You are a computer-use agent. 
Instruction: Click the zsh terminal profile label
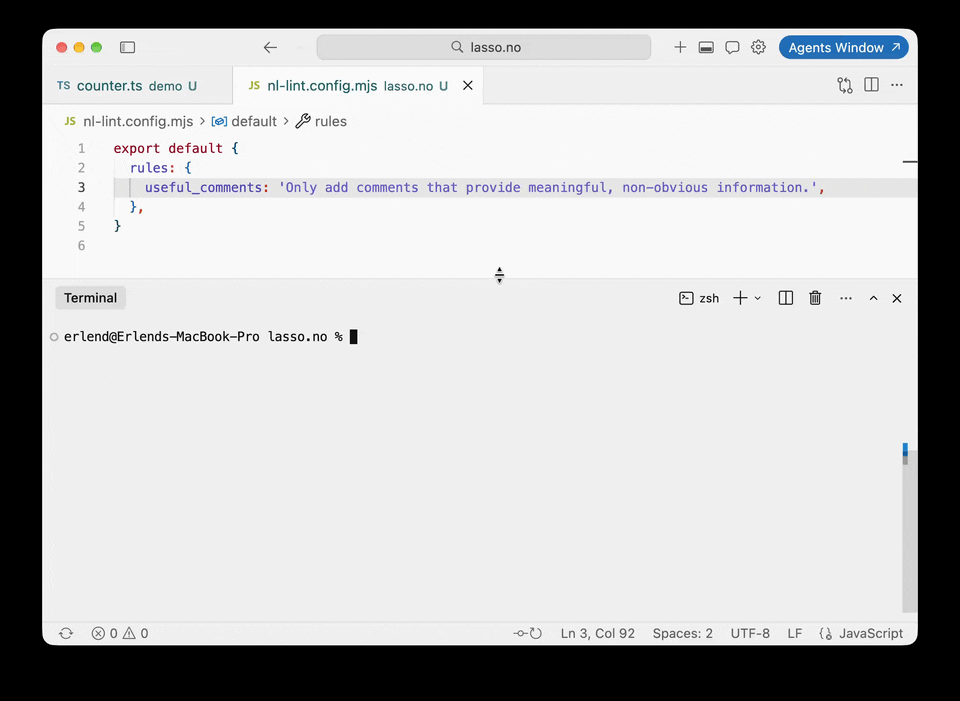click(x=709, y=298)
